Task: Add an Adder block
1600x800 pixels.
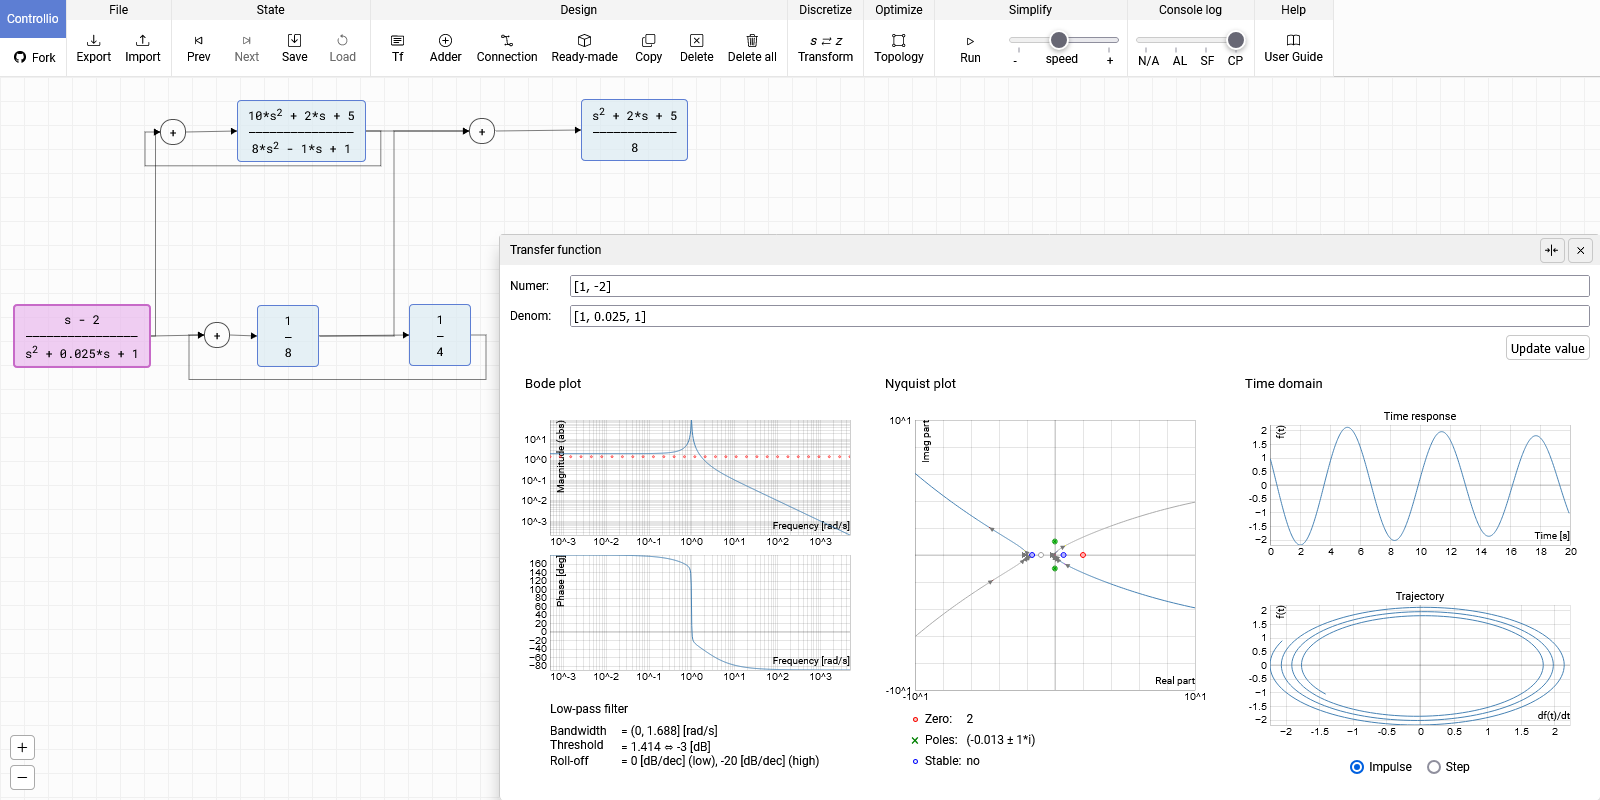Action: (x=446, y=48)
